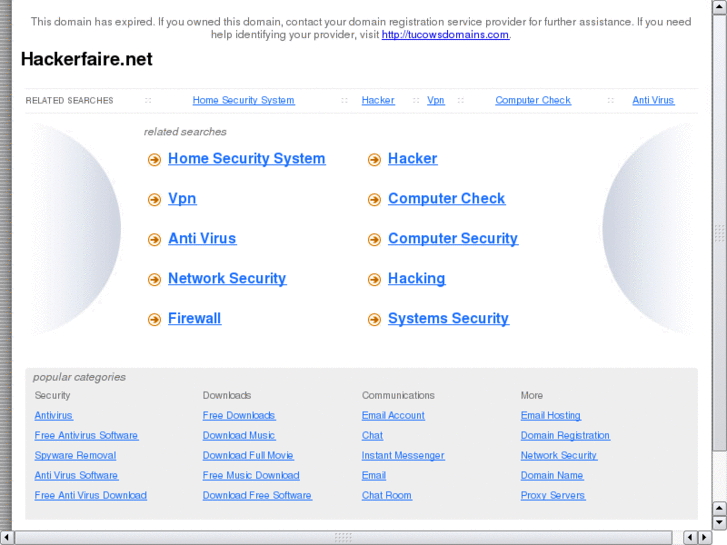
Task: Click orange arrow icon beside Home Security System
Action: click(154, 160)
